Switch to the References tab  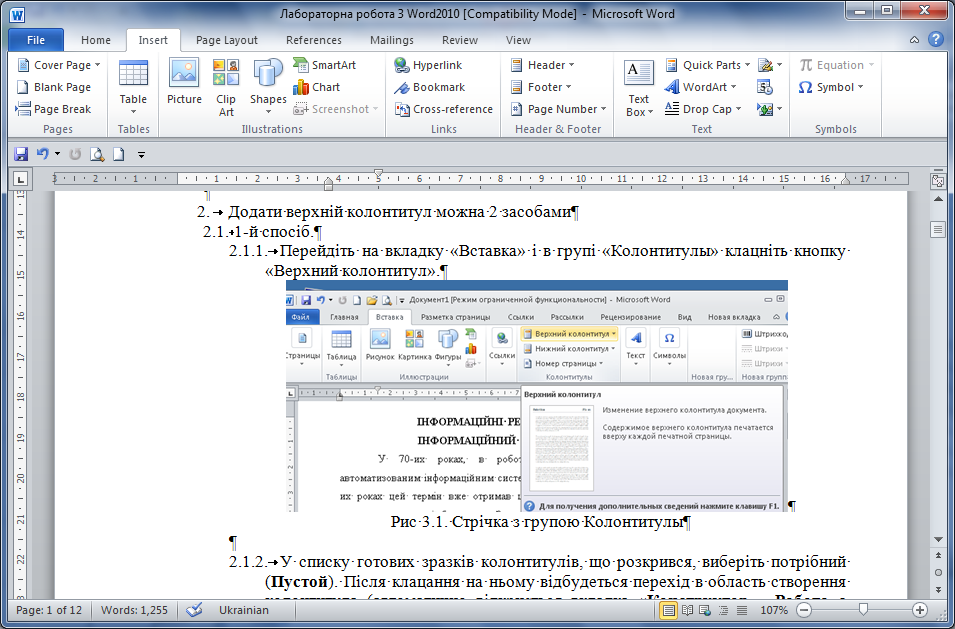(314, 40)
